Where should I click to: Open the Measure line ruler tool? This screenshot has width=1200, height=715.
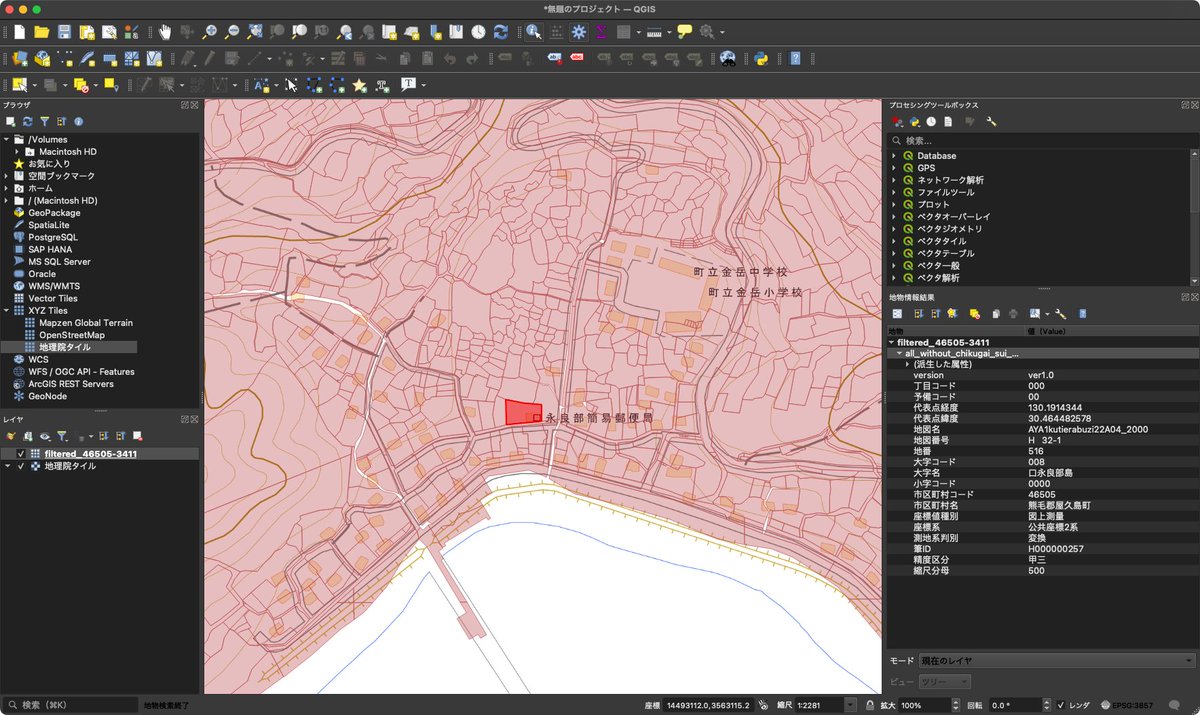(653, 32)
